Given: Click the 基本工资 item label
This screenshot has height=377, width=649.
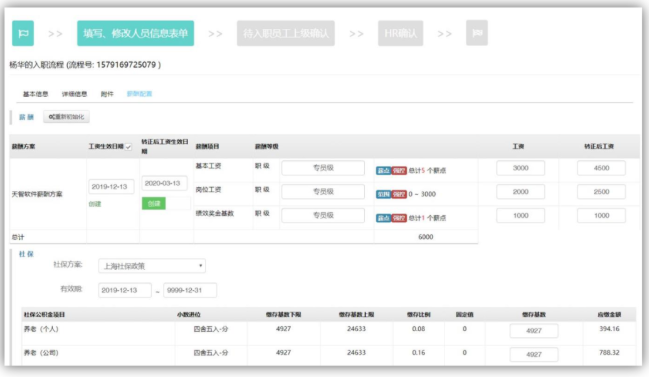Looking at the screenshot, I should click(208, 166).
